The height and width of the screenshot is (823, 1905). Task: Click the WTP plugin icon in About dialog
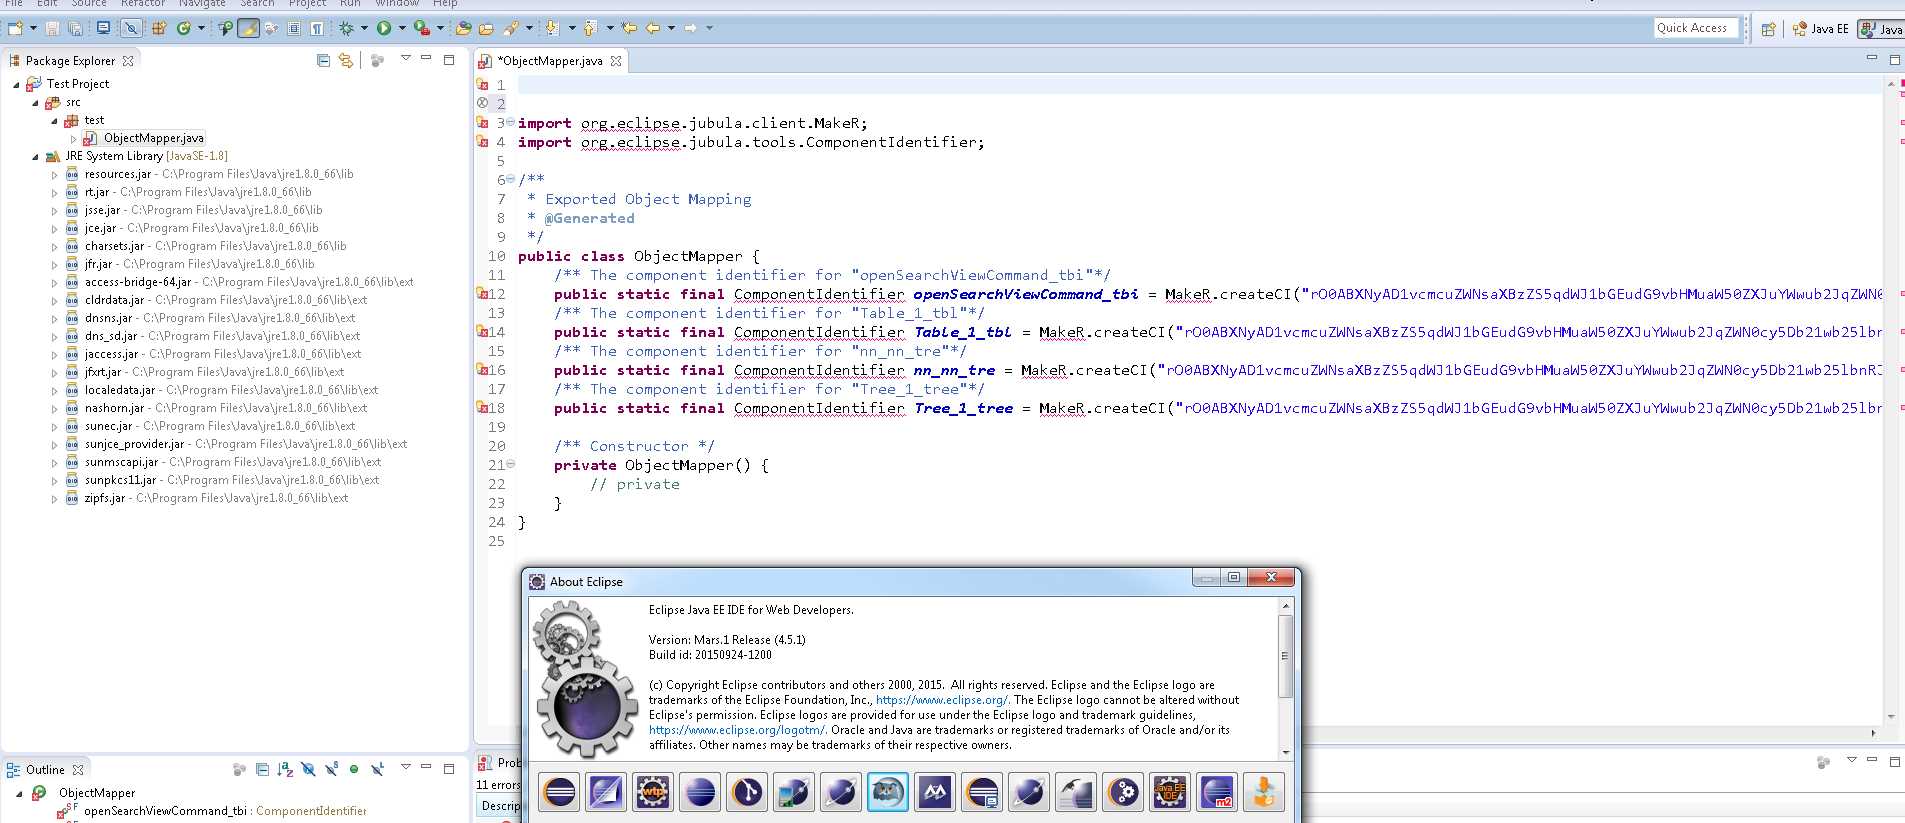(x=653, y=793)
